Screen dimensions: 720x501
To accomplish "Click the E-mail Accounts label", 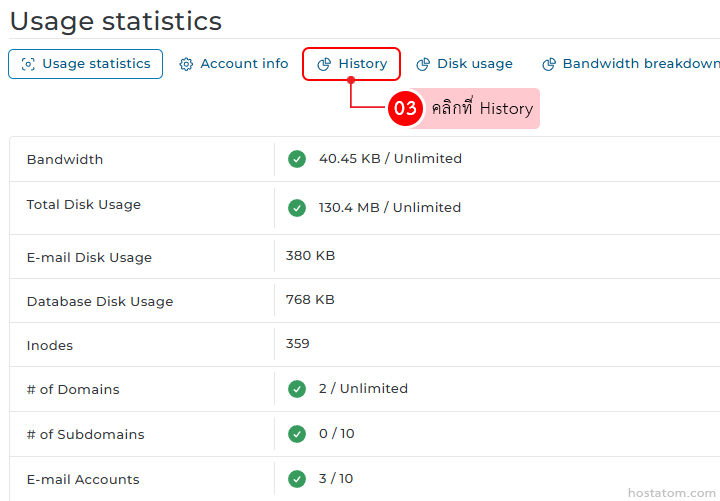I will coord(83,479).
